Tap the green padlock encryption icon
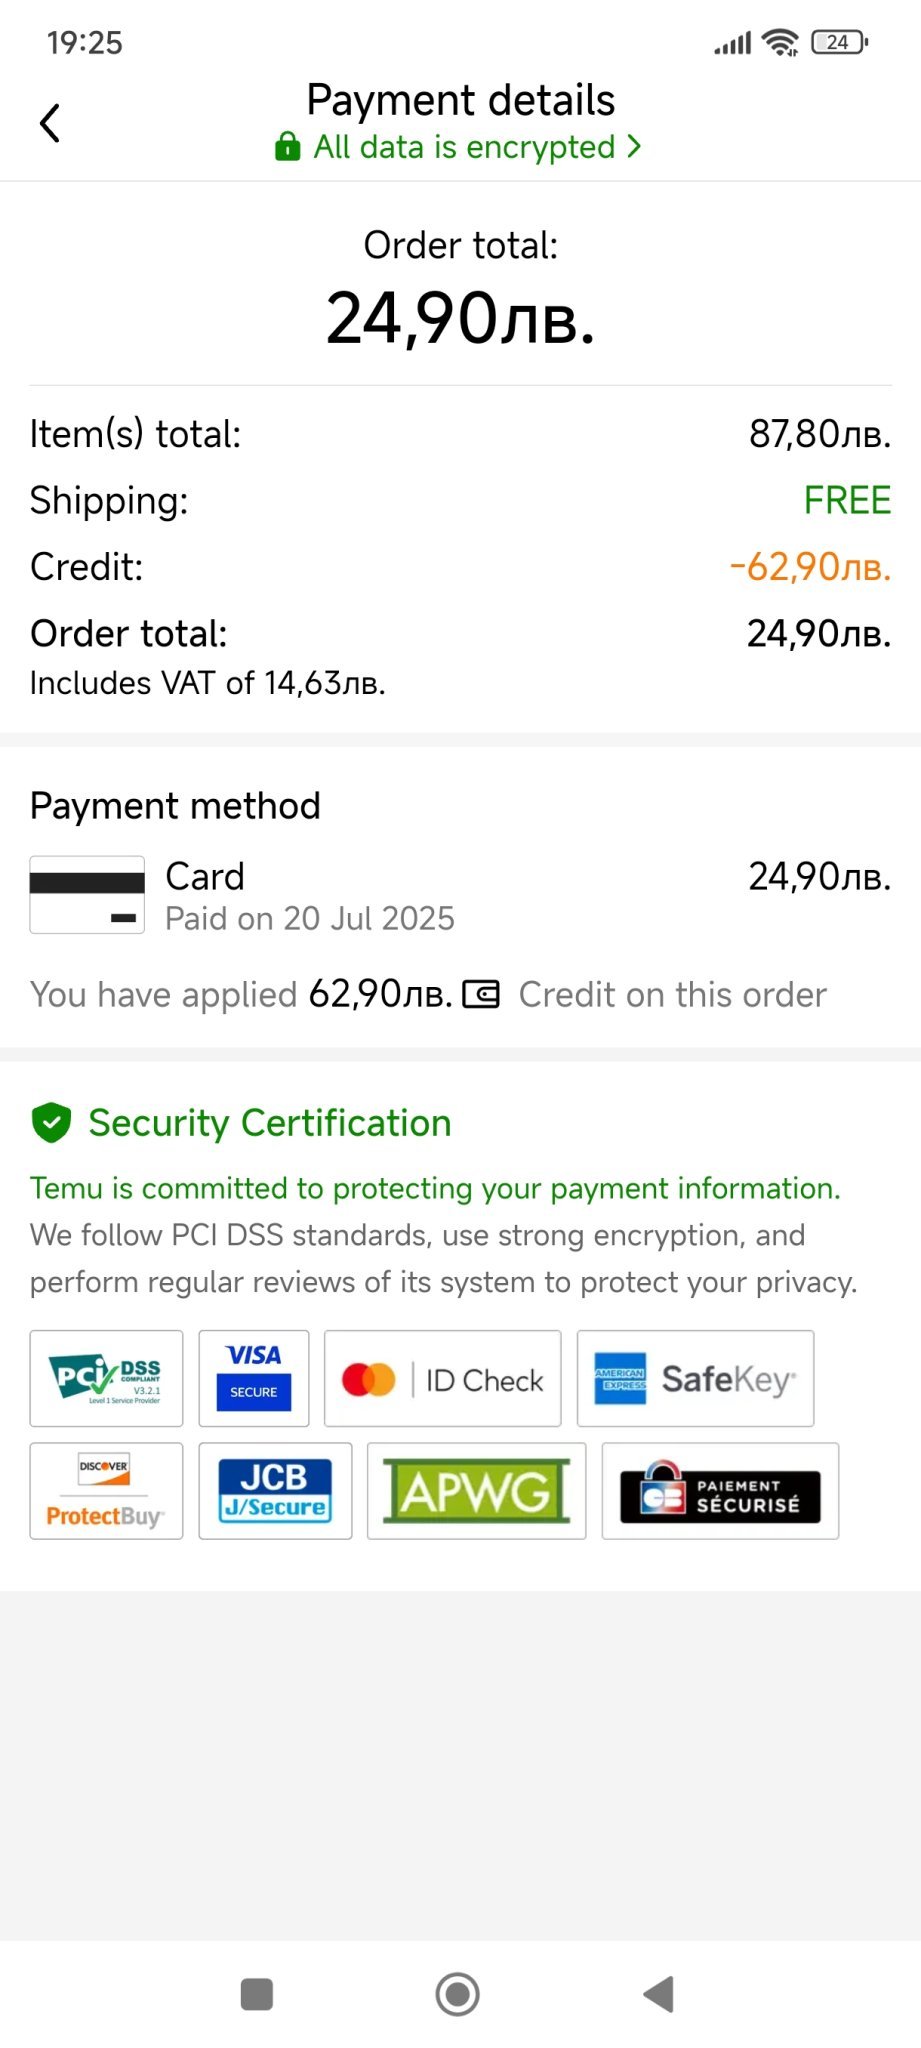This screenshot has height=2048, width=921. pyautogui.click(x=288, y=147)
